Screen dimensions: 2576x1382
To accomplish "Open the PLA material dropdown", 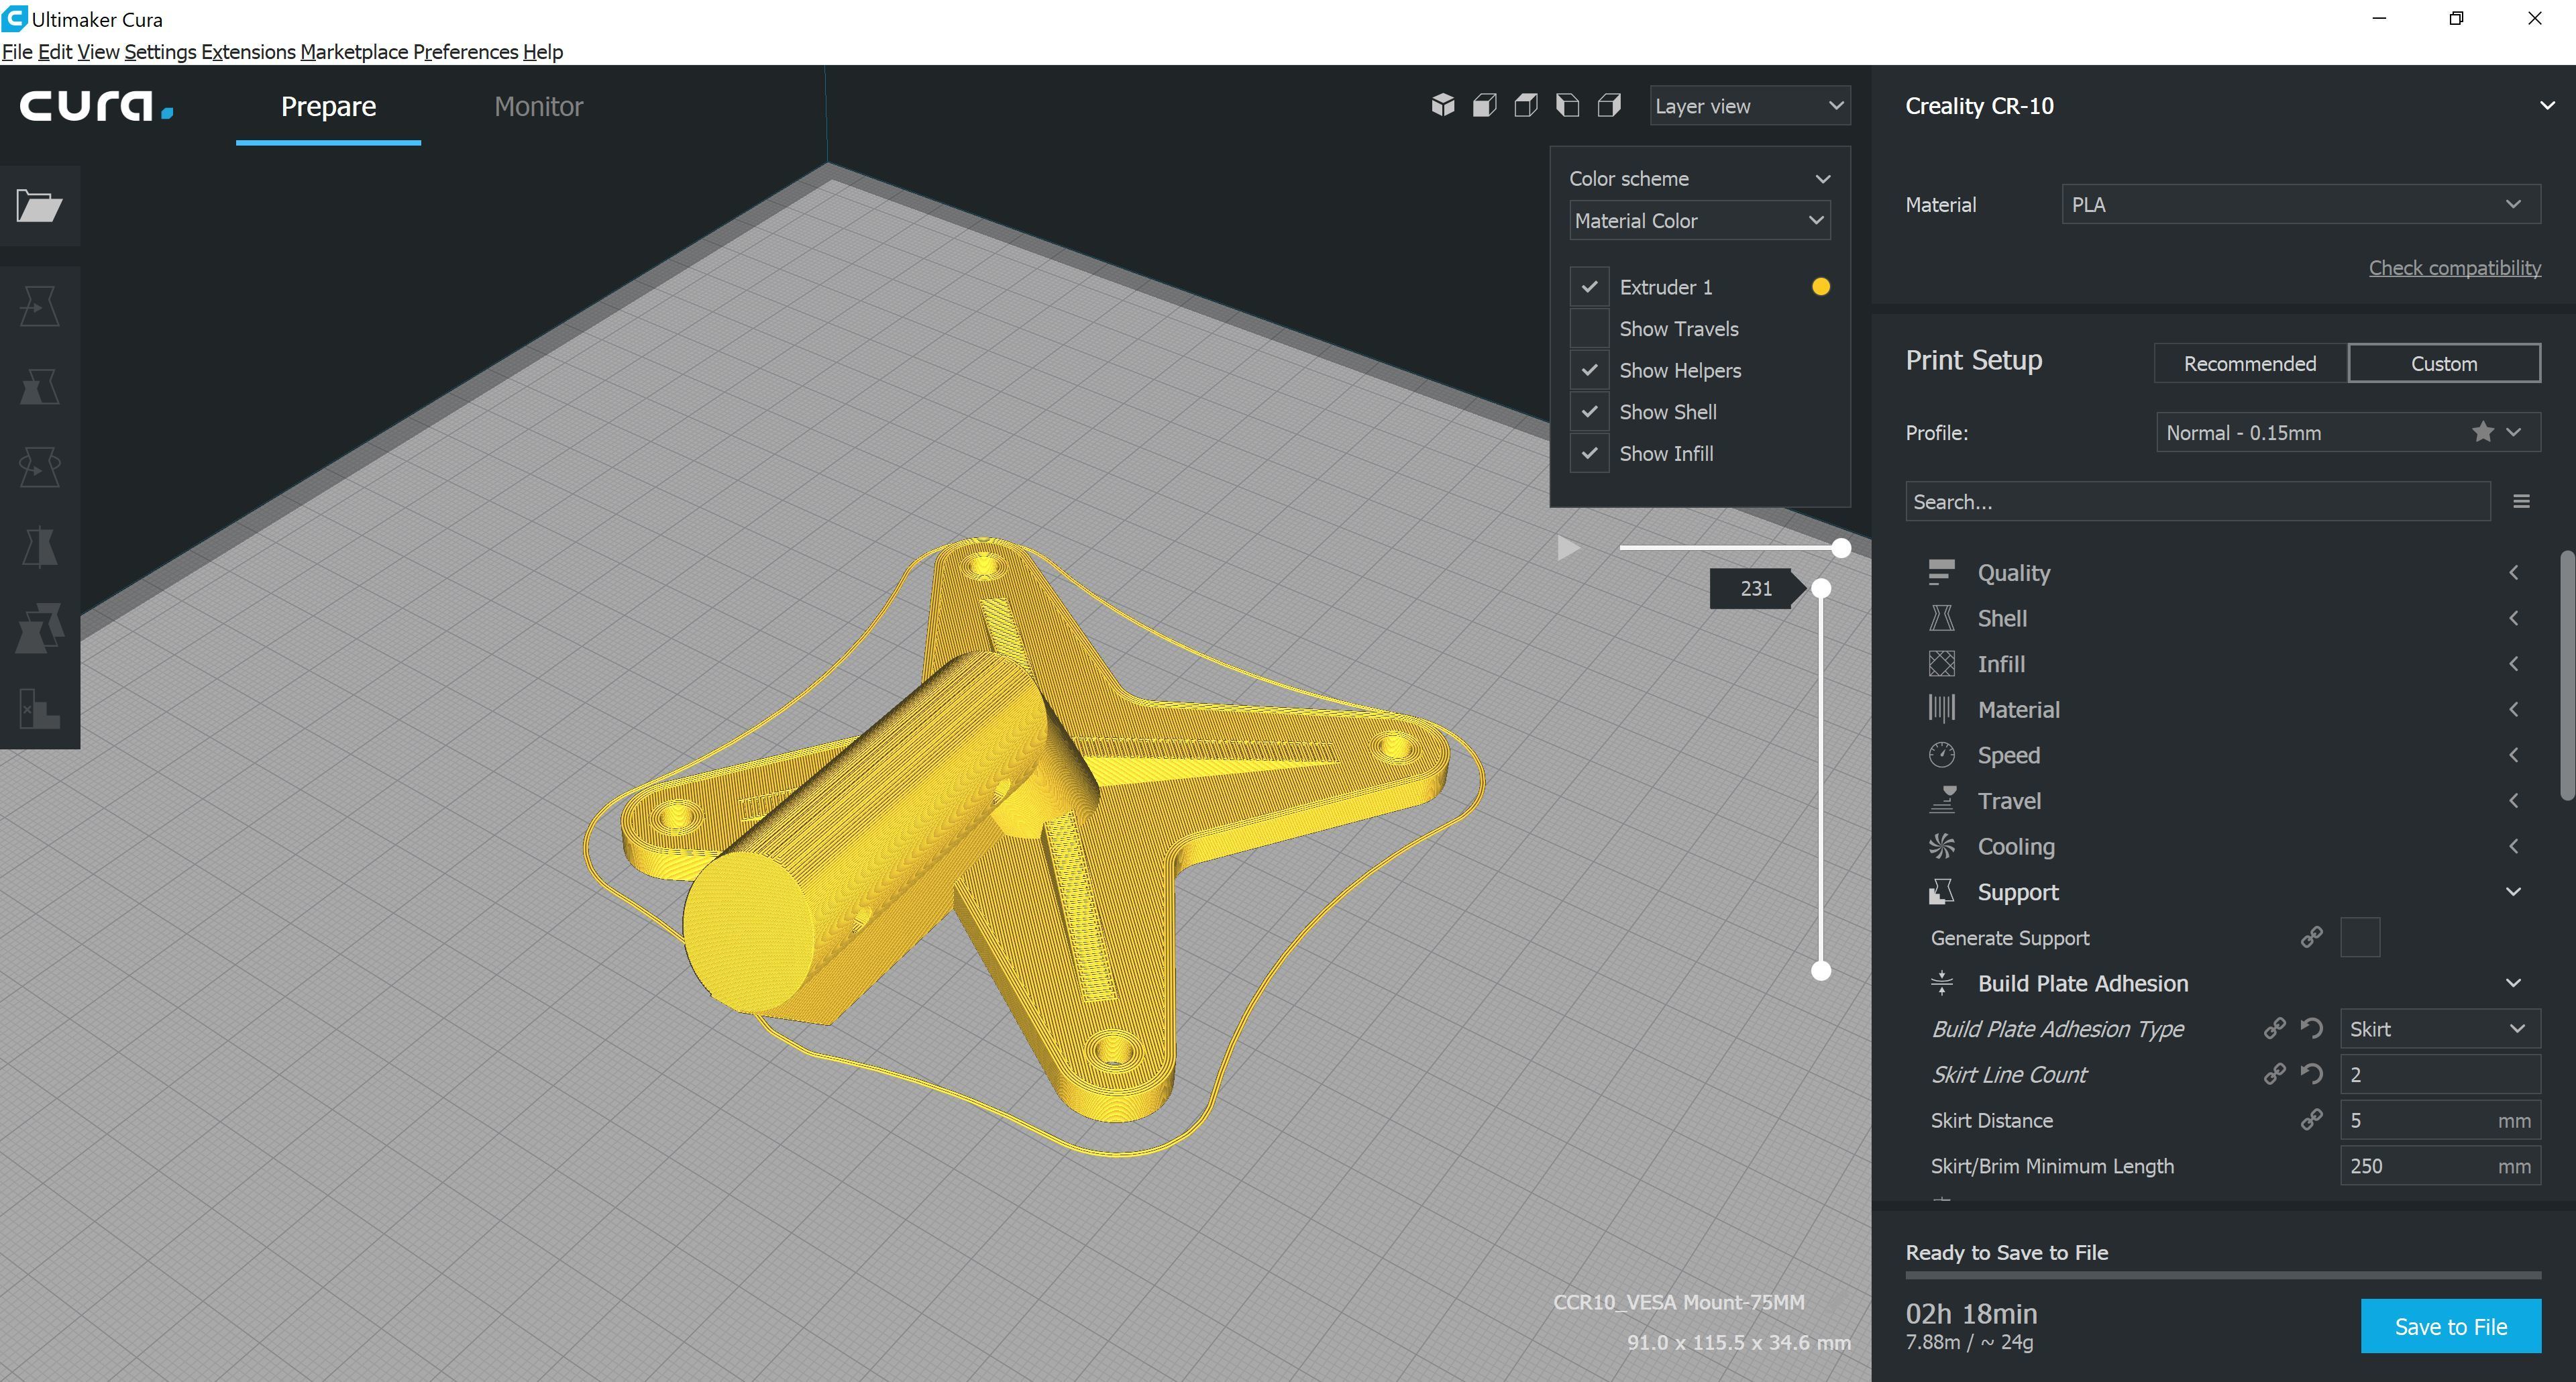I will point(2300,204).
